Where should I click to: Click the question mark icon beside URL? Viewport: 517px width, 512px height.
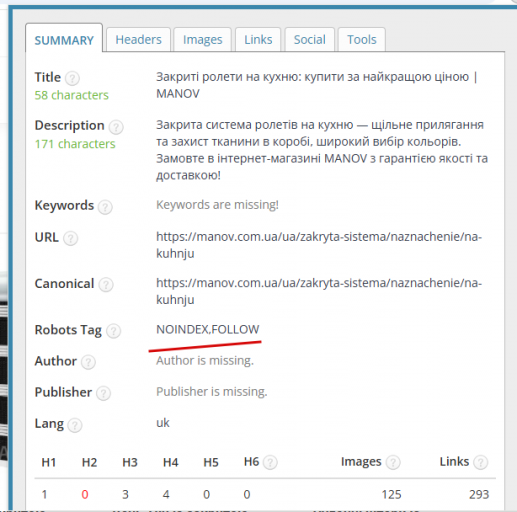[x=70, y=238]
